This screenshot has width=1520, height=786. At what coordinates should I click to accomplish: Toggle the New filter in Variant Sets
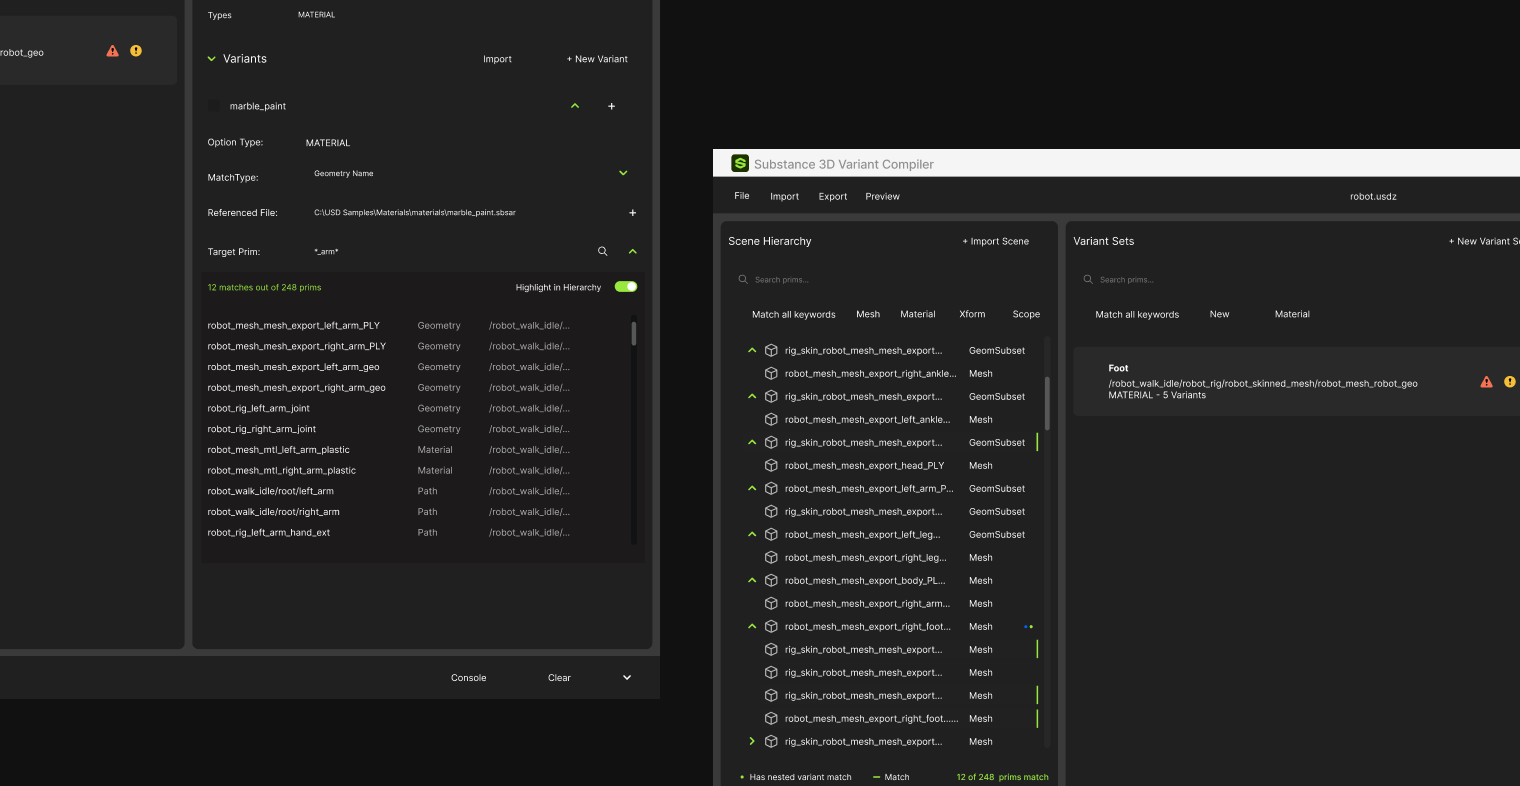click(1219, 314)
